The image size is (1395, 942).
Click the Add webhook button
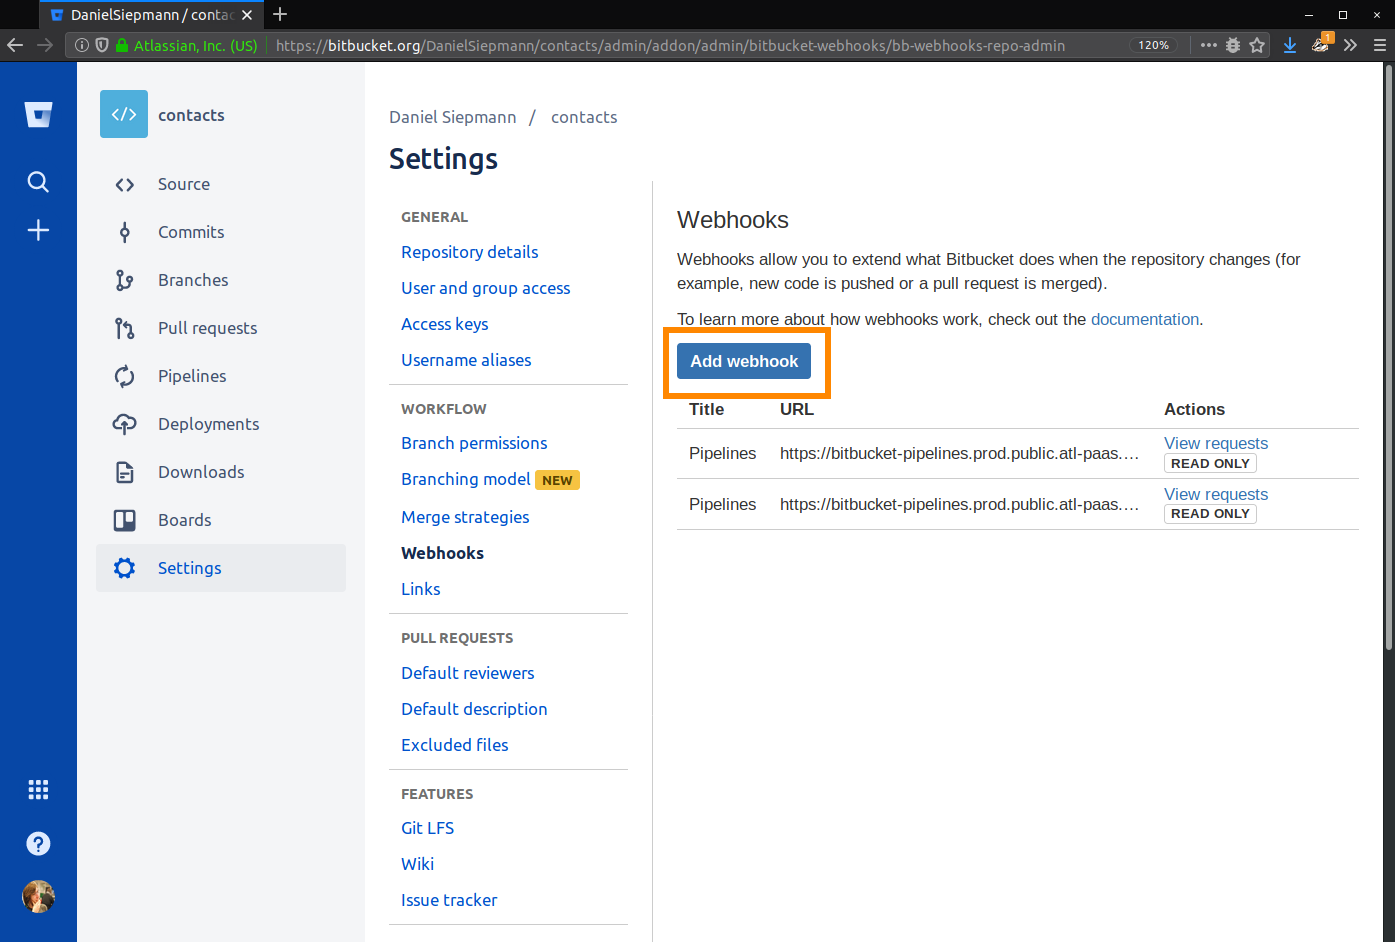(744, 361)
